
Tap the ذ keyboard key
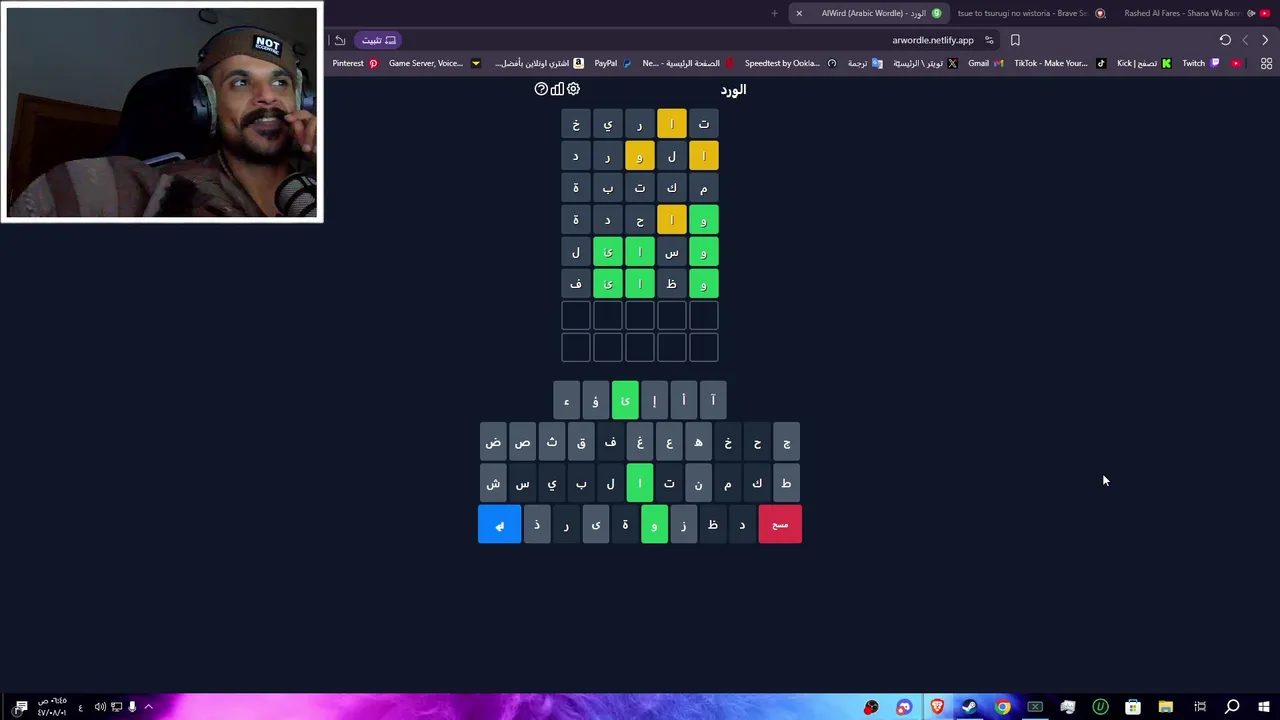[537, 525]
